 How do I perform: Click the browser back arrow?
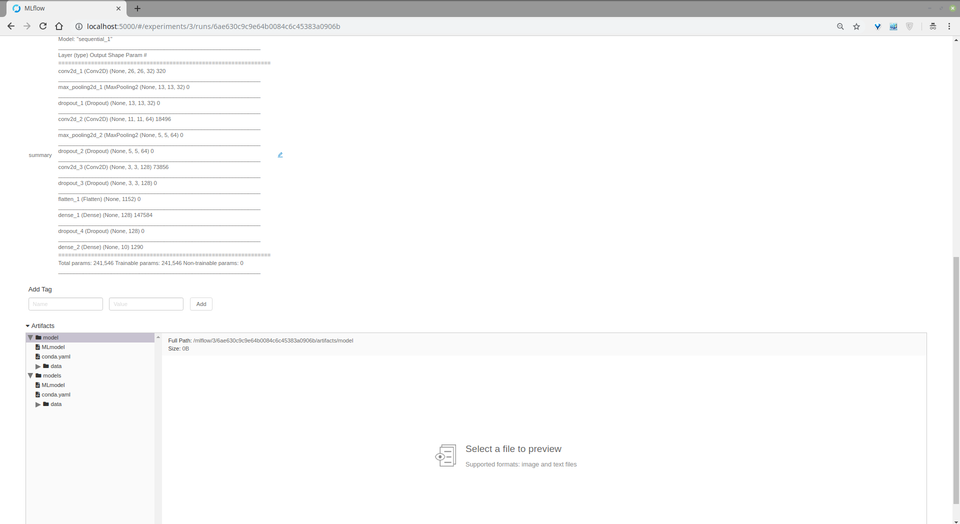coord(10,26)
